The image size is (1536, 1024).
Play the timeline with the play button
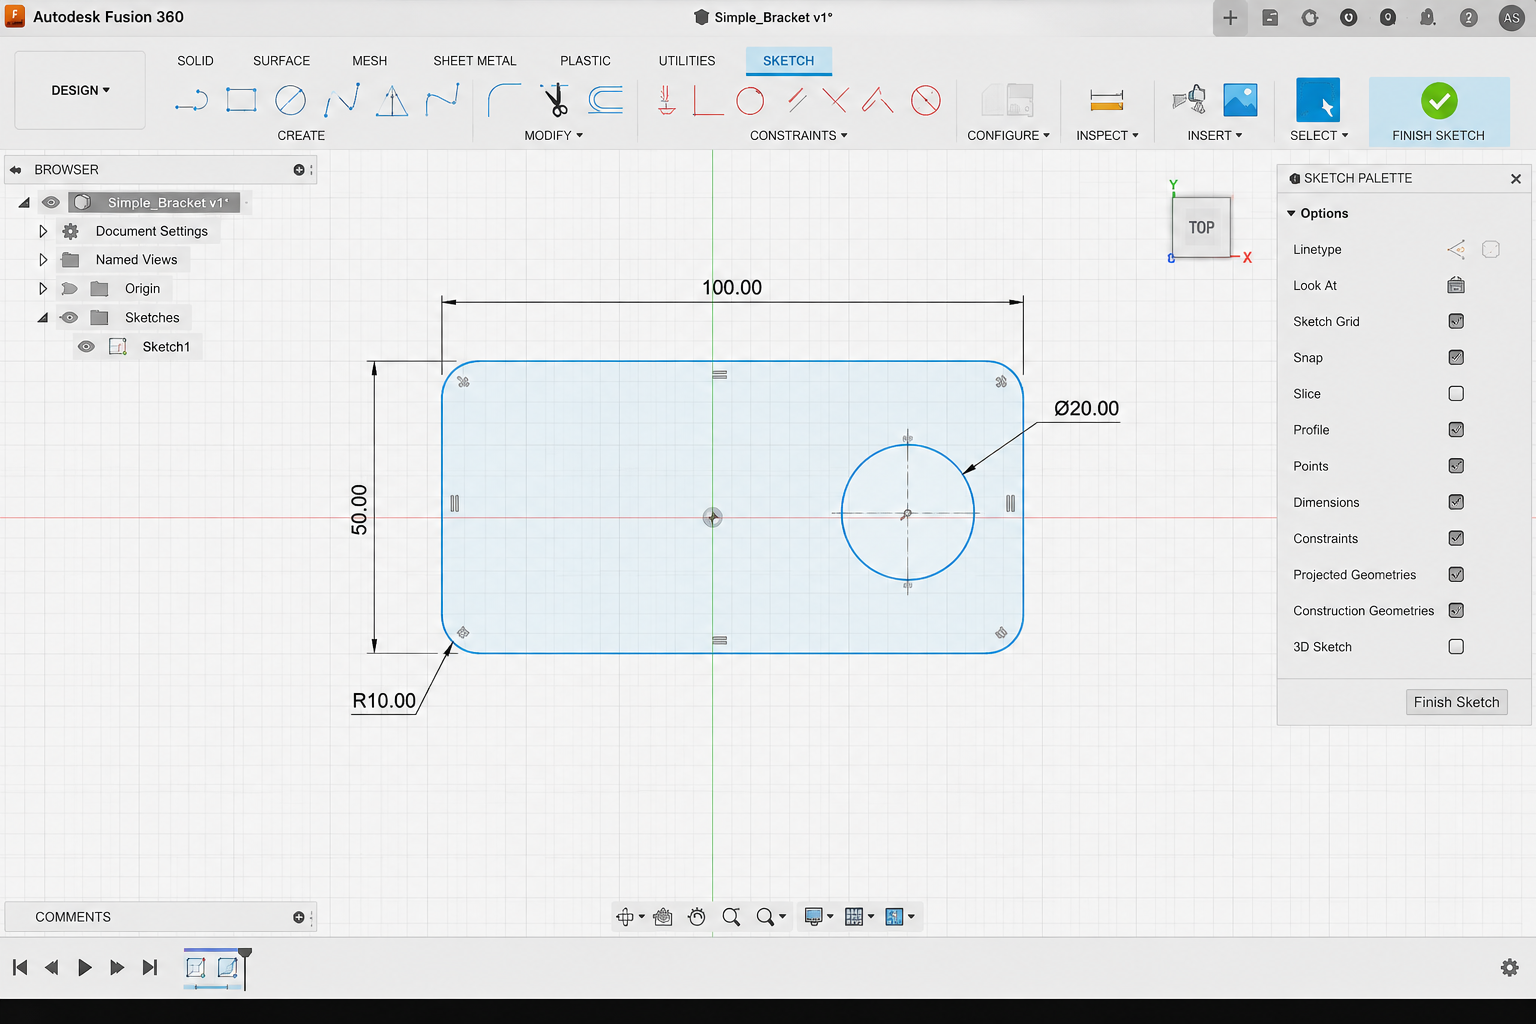[x=85, y=967]
